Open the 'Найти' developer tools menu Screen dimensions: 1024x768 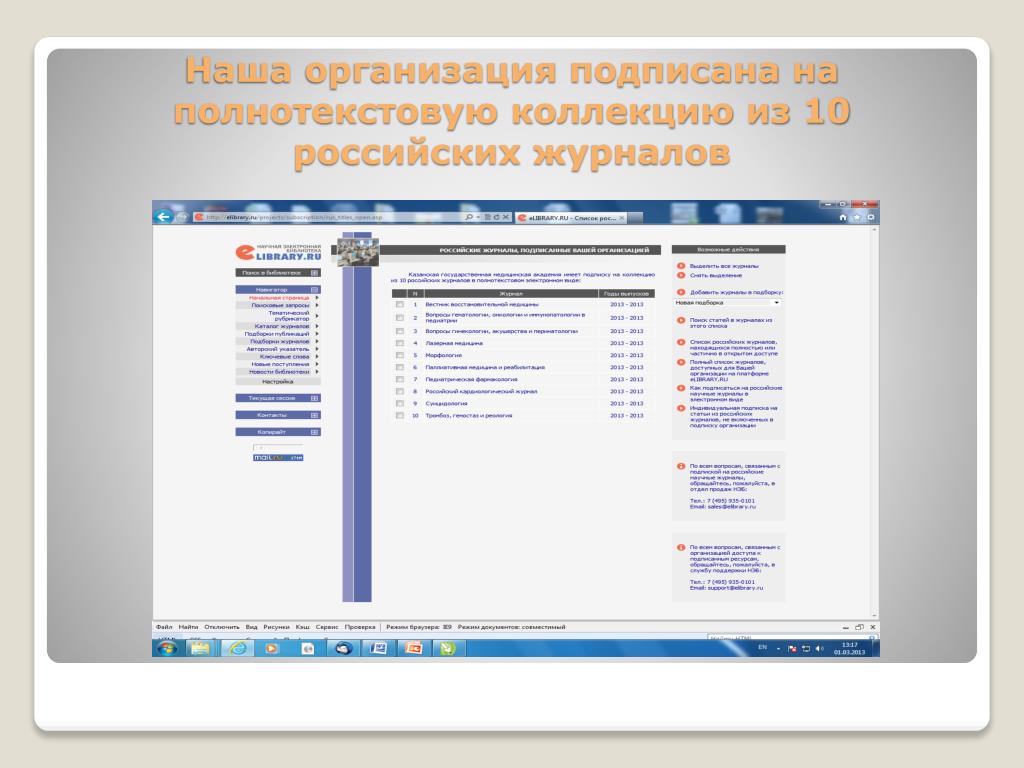click(188, 627)
